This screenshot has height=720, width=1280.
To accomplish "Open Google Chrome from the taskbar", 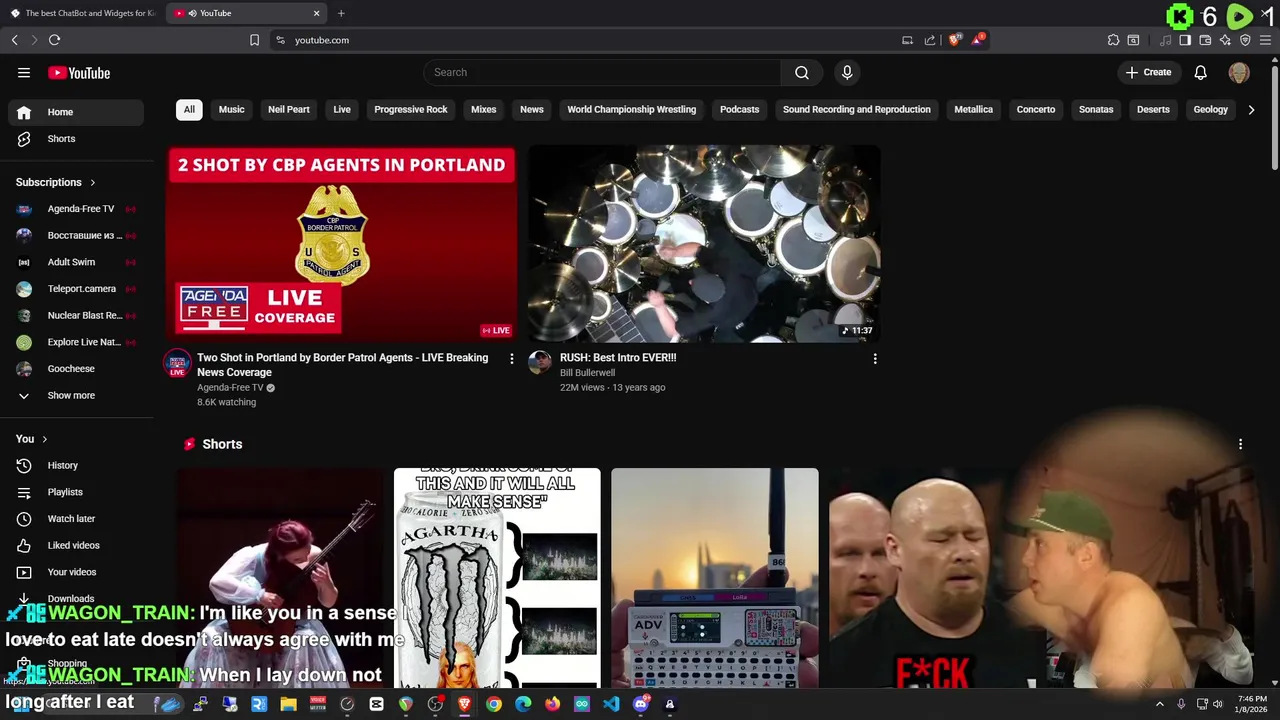I will click(x=494, y=704).
